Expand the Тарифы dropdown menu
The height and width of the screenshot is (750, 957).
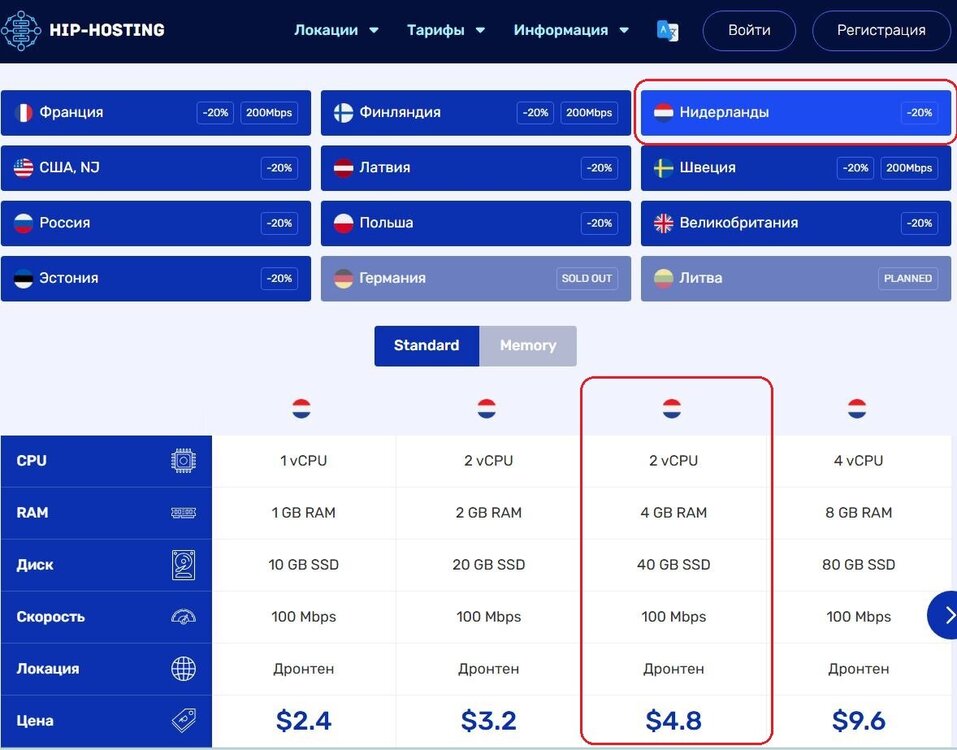coord(446,31)
